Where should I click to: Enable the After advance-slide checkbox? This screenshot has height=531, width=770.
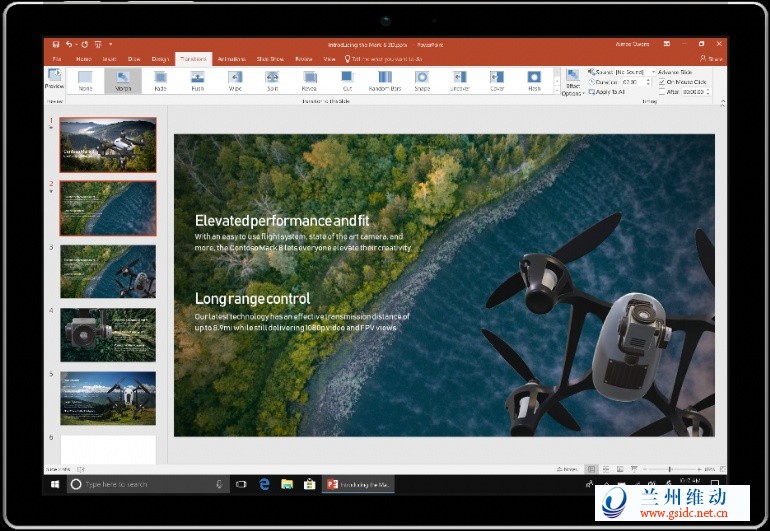click(x=662, y=91)
